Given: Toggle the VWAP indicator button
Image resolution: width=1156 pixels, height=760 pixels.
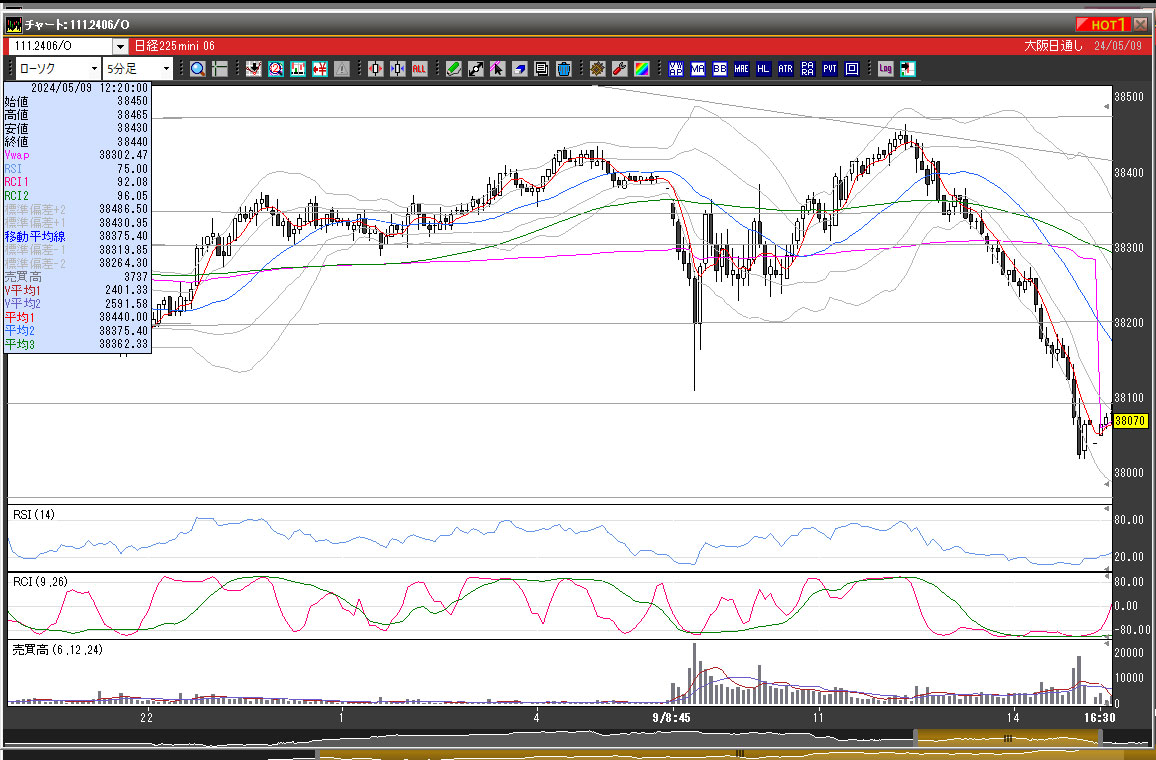Looking at the screenshot, I should click(675, 69).
